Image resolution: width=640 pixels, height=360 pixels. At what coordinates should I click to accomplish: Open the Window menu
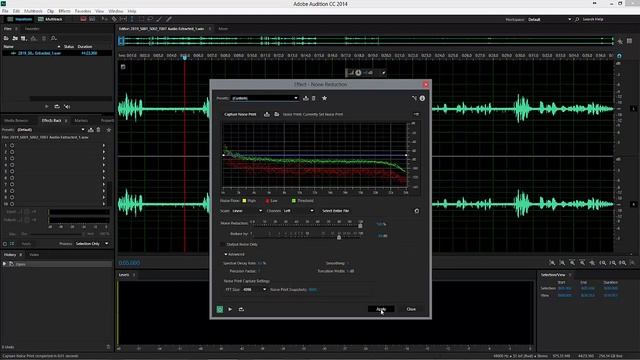pos(116,11)
